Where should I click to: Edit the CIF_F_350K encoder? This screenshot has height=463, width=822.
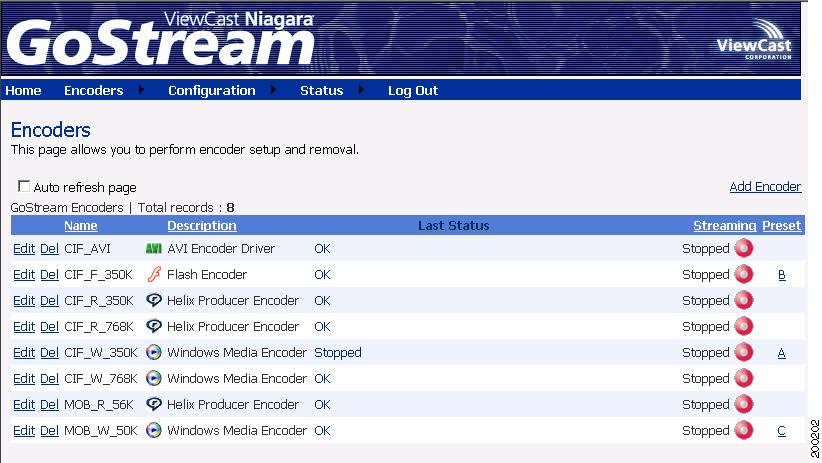(24, 274)
